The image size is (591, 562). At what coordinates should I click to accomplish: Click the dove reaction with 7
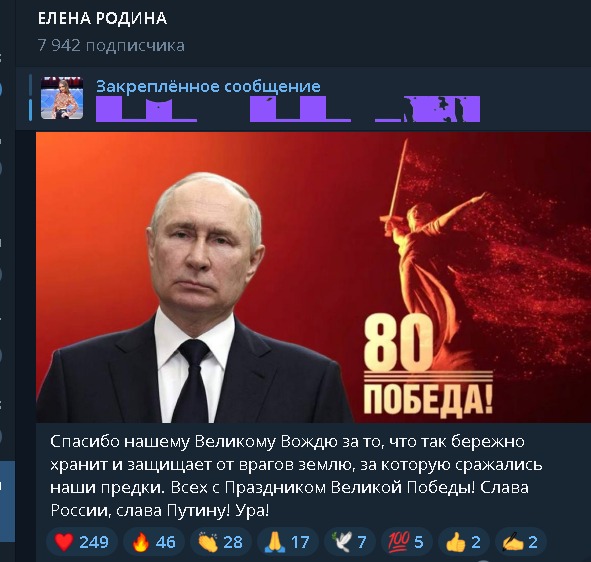[x=350, y=542]
